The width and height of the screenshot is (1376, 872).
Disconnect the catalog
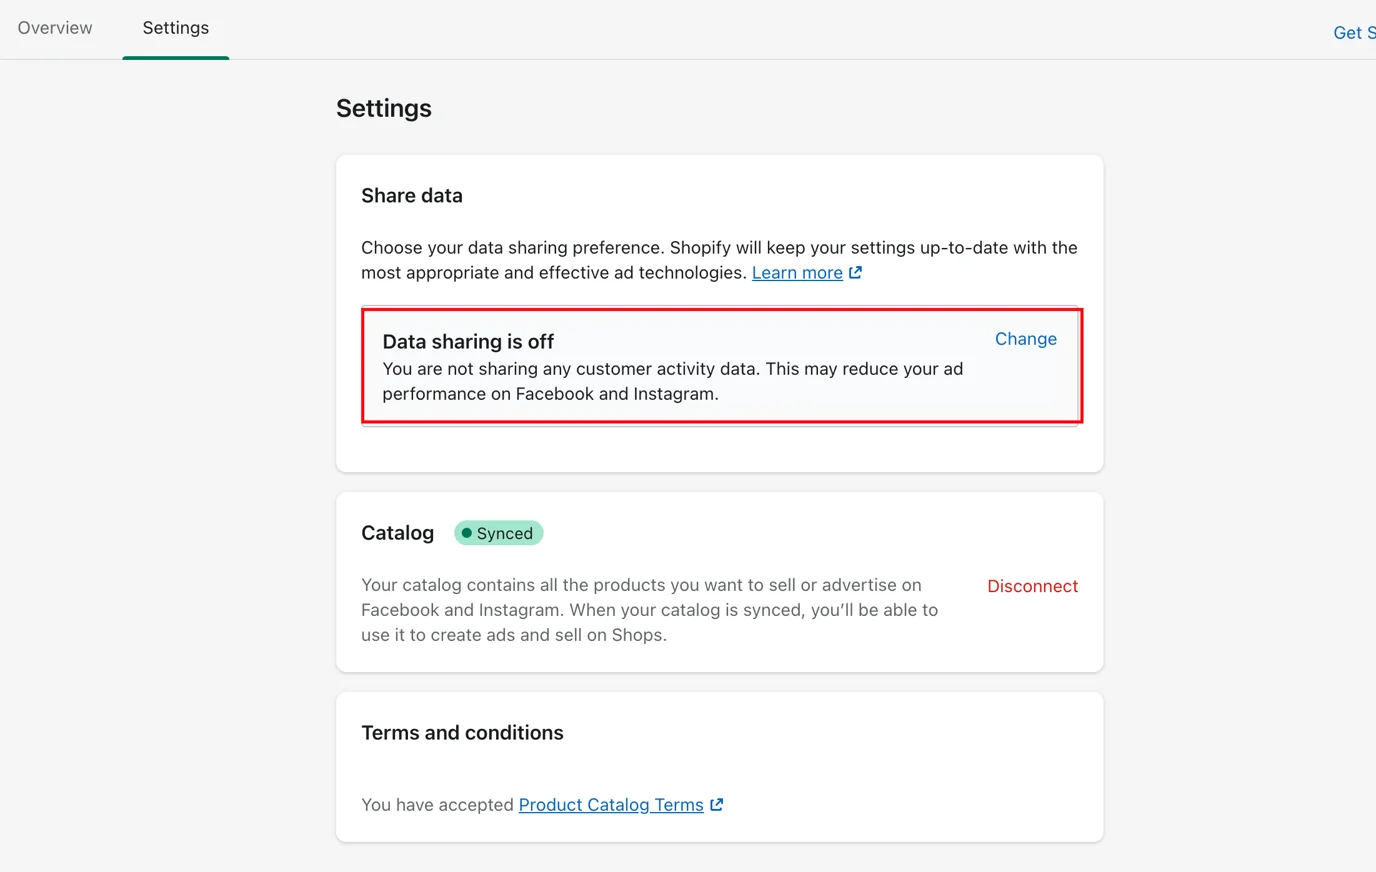1032,586
